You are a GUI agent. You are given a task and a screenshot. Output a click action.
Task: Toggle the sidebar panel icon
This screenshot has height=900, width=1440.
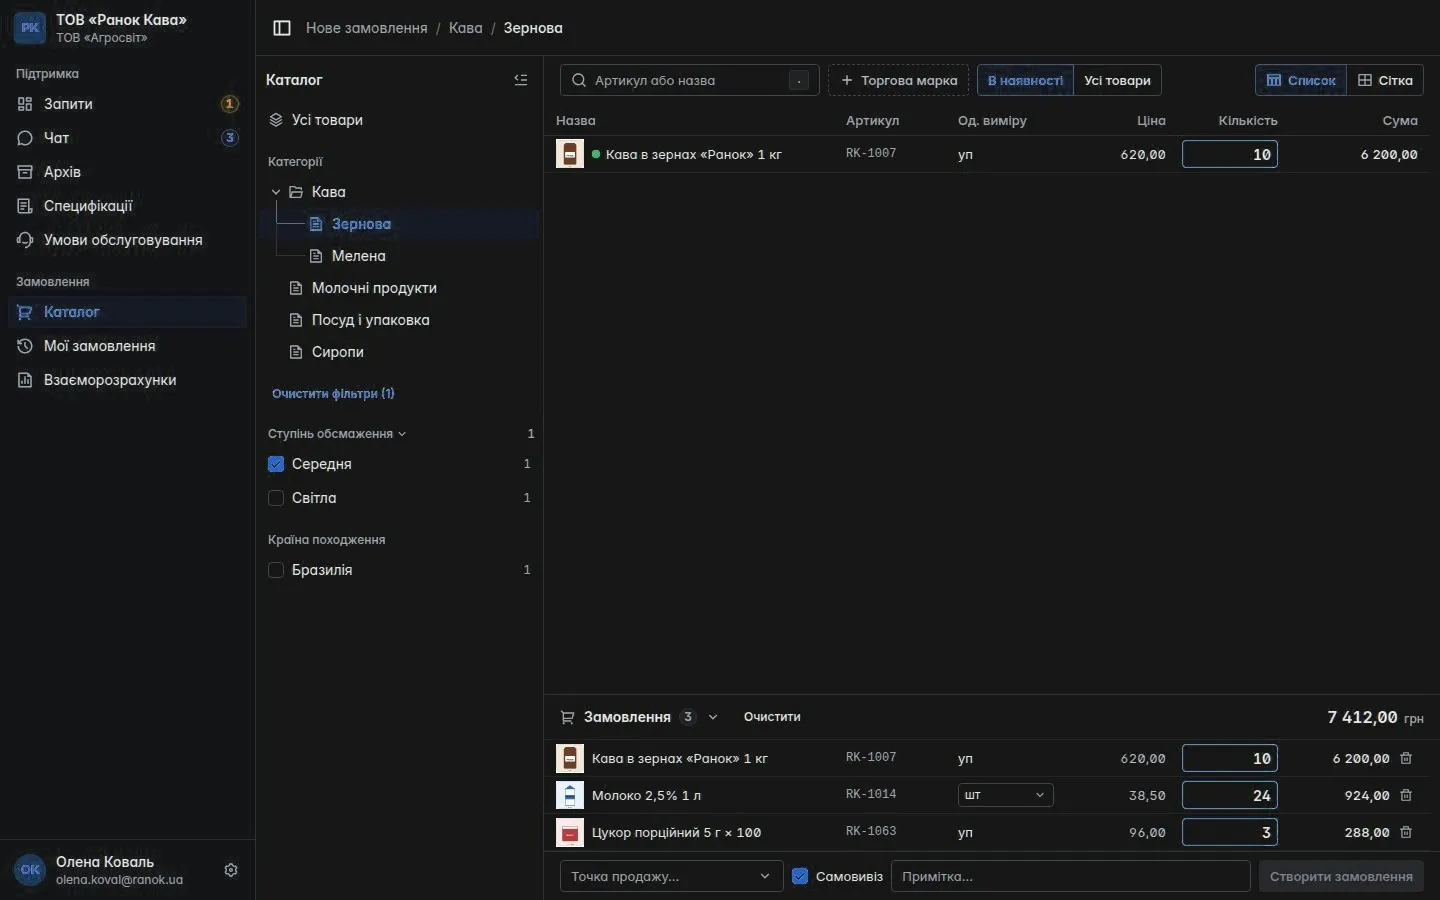pyautogui.click(x=282, y=28)
